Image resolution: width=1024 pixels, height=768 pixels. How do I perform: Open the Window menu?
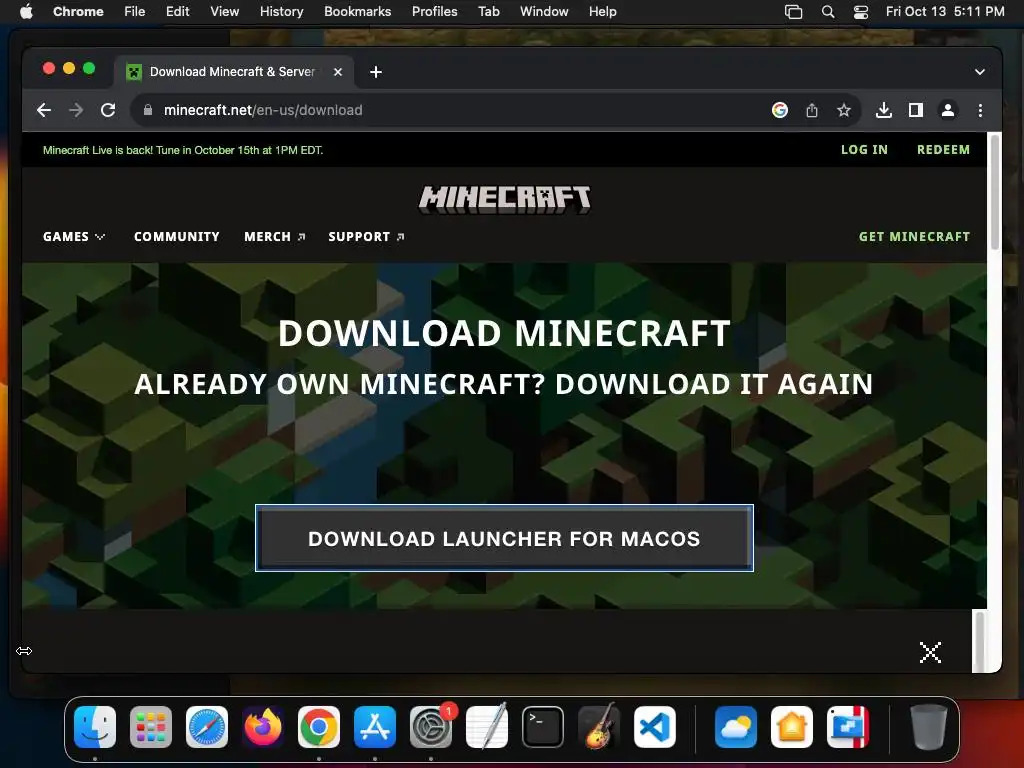point(544,12)
